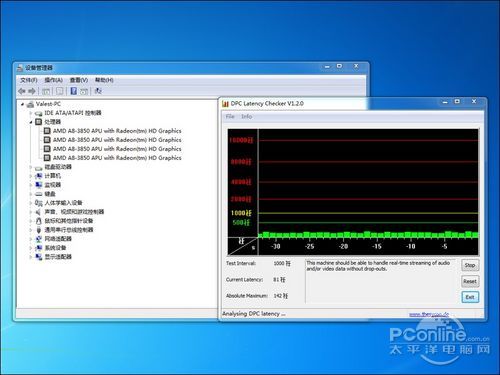The image size is (500, 375).
Task: Click the DPC latency bar graph
Action: point(353,192)
